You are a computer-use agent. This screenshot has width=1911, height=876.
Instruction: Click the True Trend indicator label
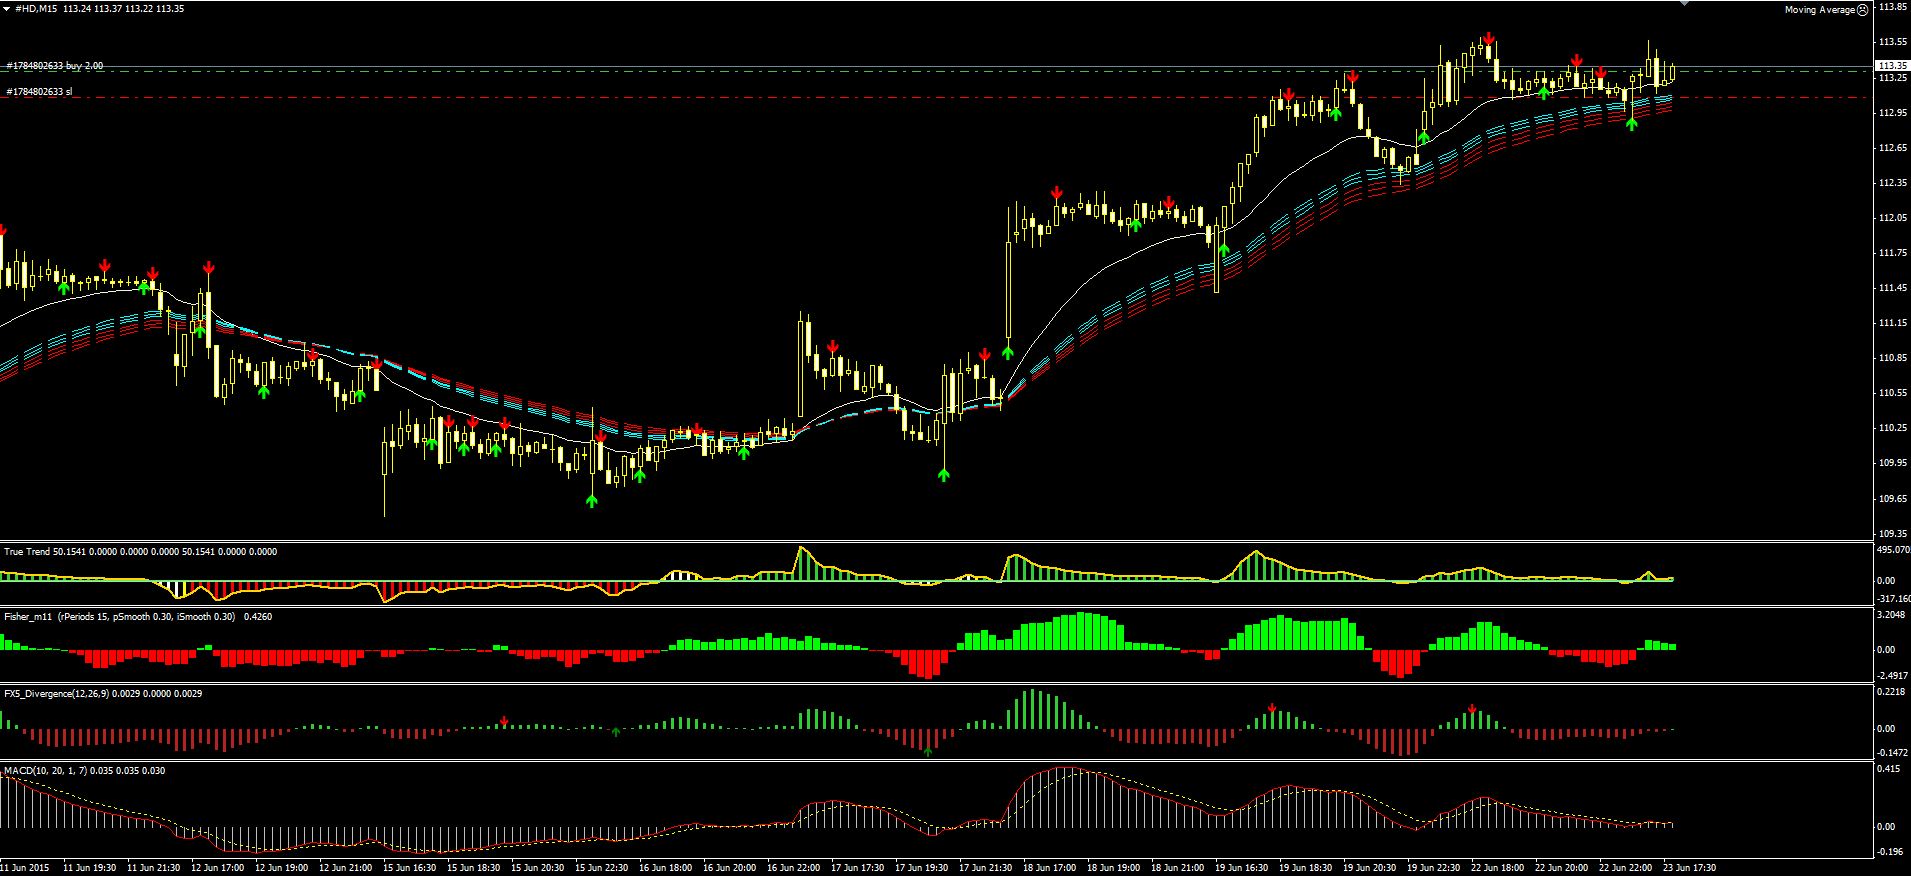pyautogui.click(x=27, y=552)
